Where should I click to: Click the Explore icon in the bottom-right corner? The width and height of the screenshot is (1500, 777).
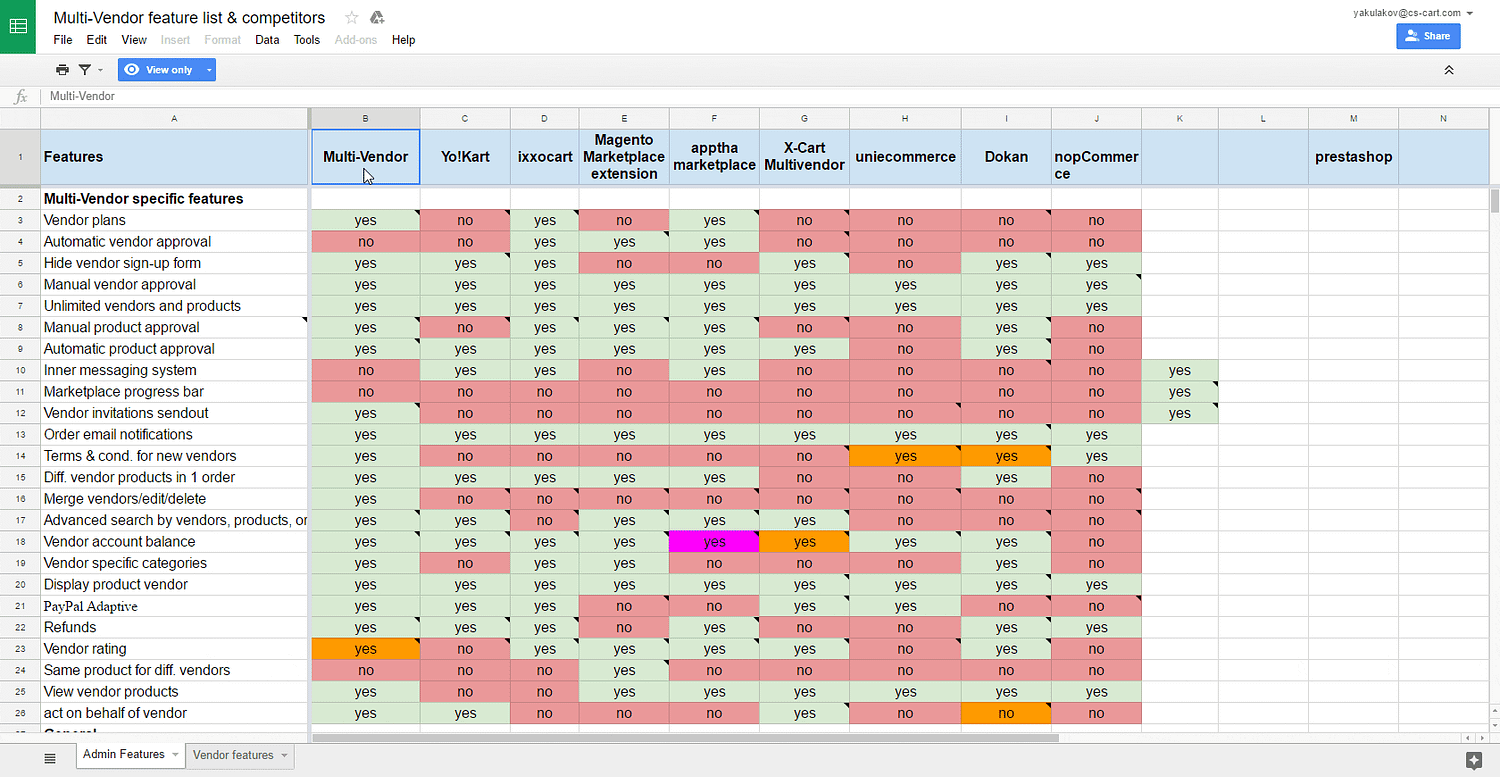click(x=1473, y=759)
